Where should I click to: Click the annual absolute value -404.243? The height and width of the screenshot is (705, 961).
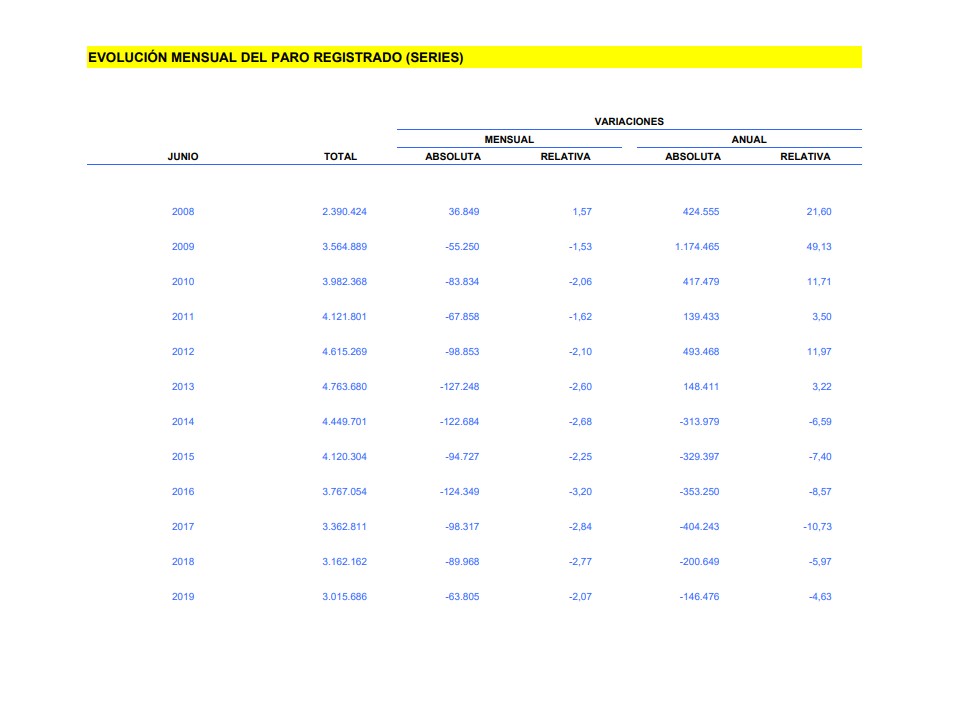click(x=697, y=527)
